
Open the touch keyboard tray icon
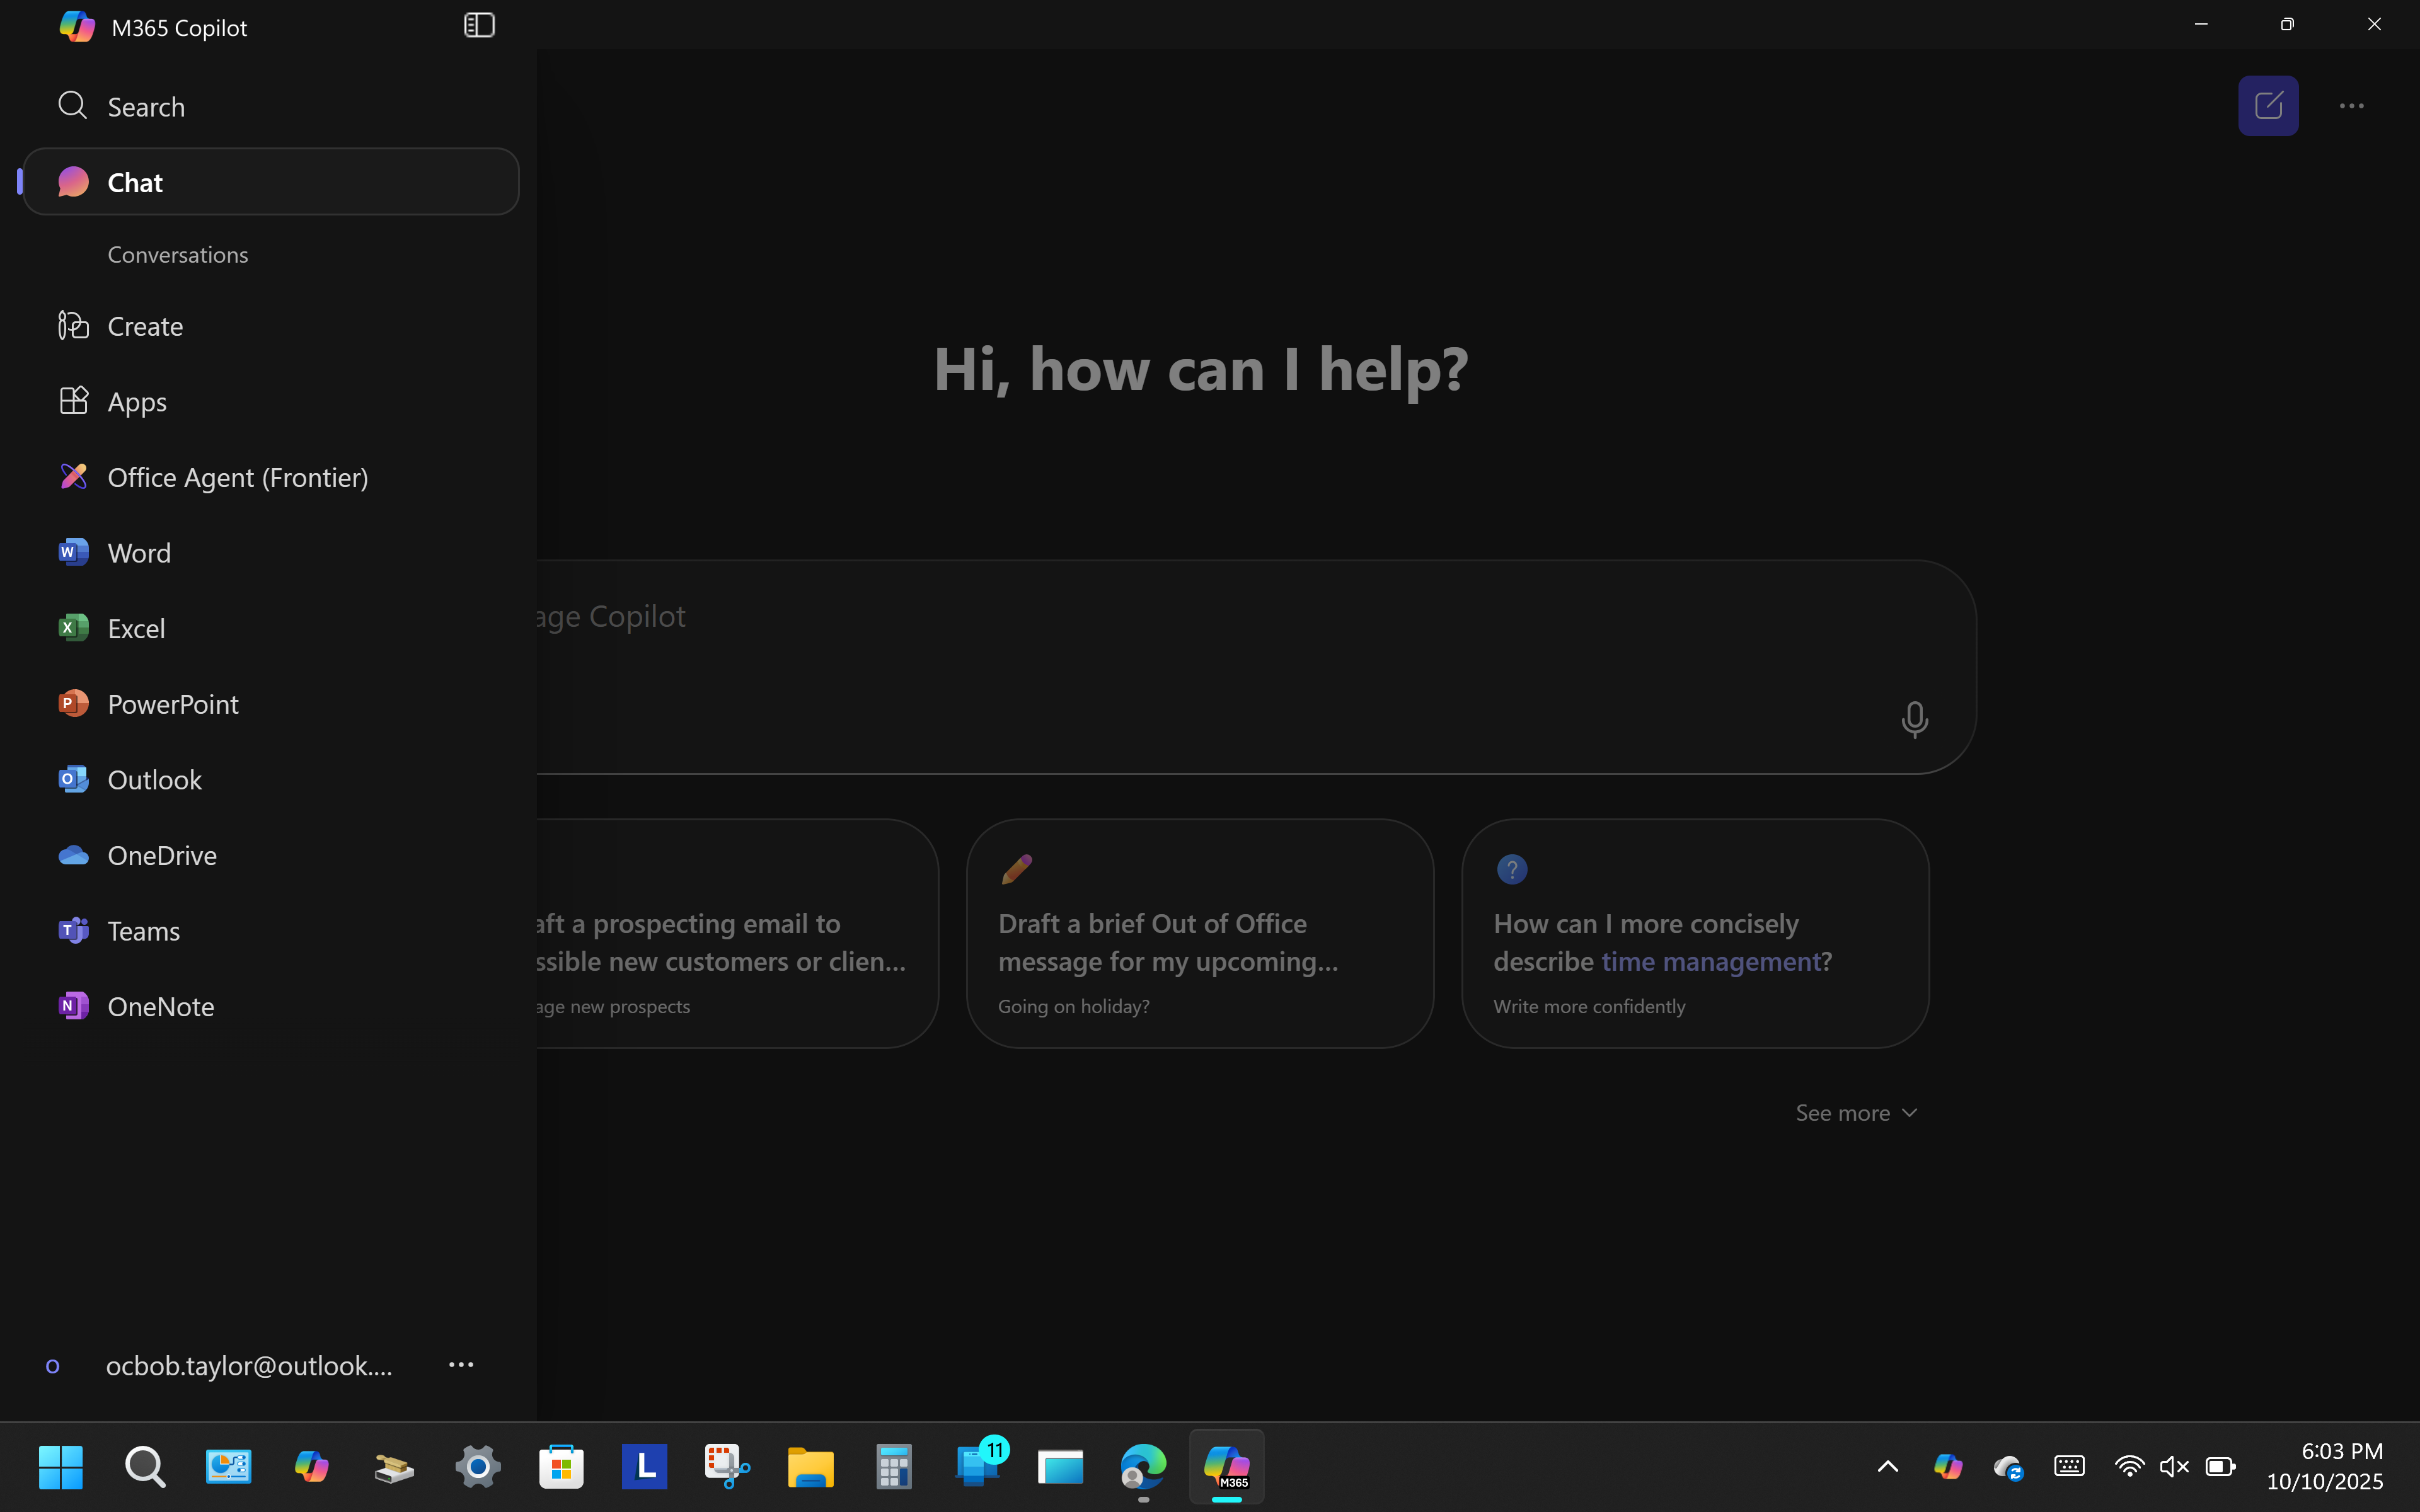click(2069, 1467)
